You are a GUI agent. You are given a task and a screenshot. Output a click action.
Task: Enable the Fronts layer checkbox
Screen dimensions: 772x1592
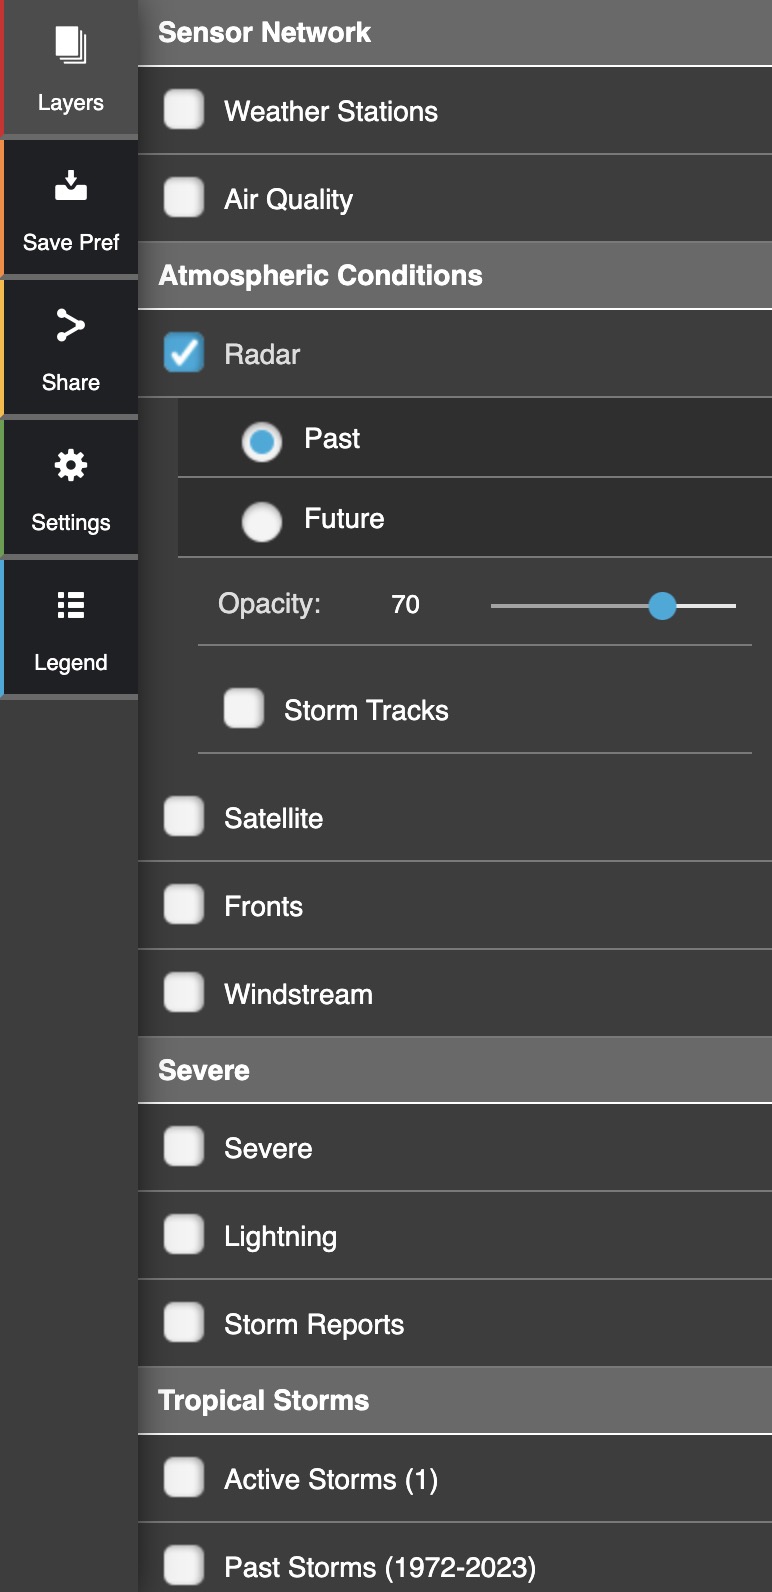coord(184,904)
